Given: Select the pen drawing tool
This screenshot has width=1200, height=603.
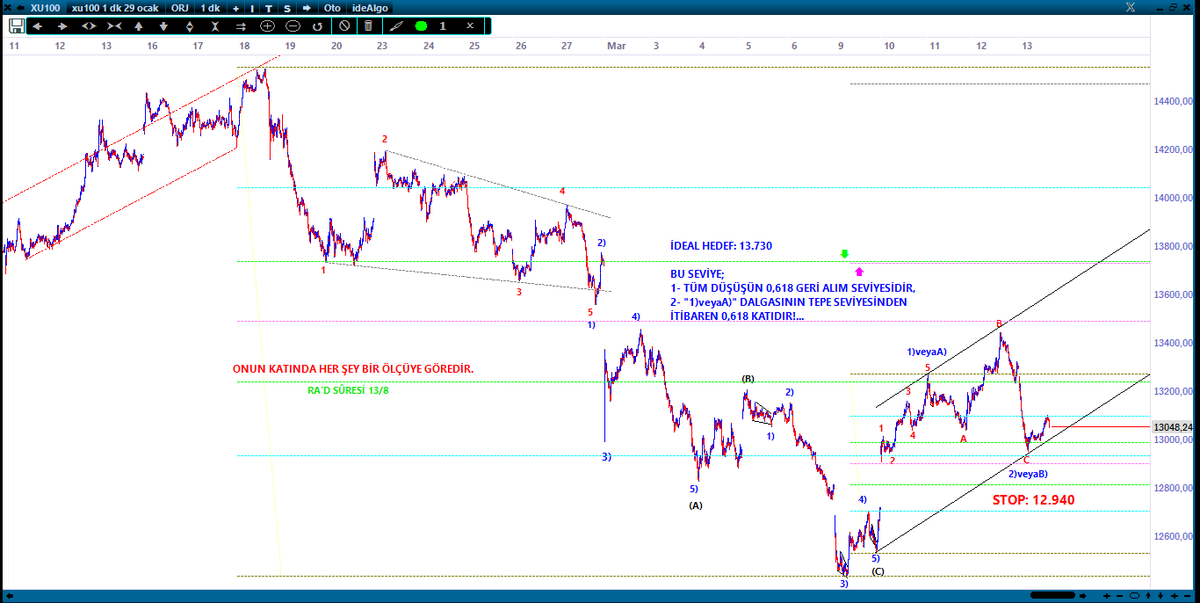Looking at the screenshot, I should pyautogui.click(x=394, y=26).
